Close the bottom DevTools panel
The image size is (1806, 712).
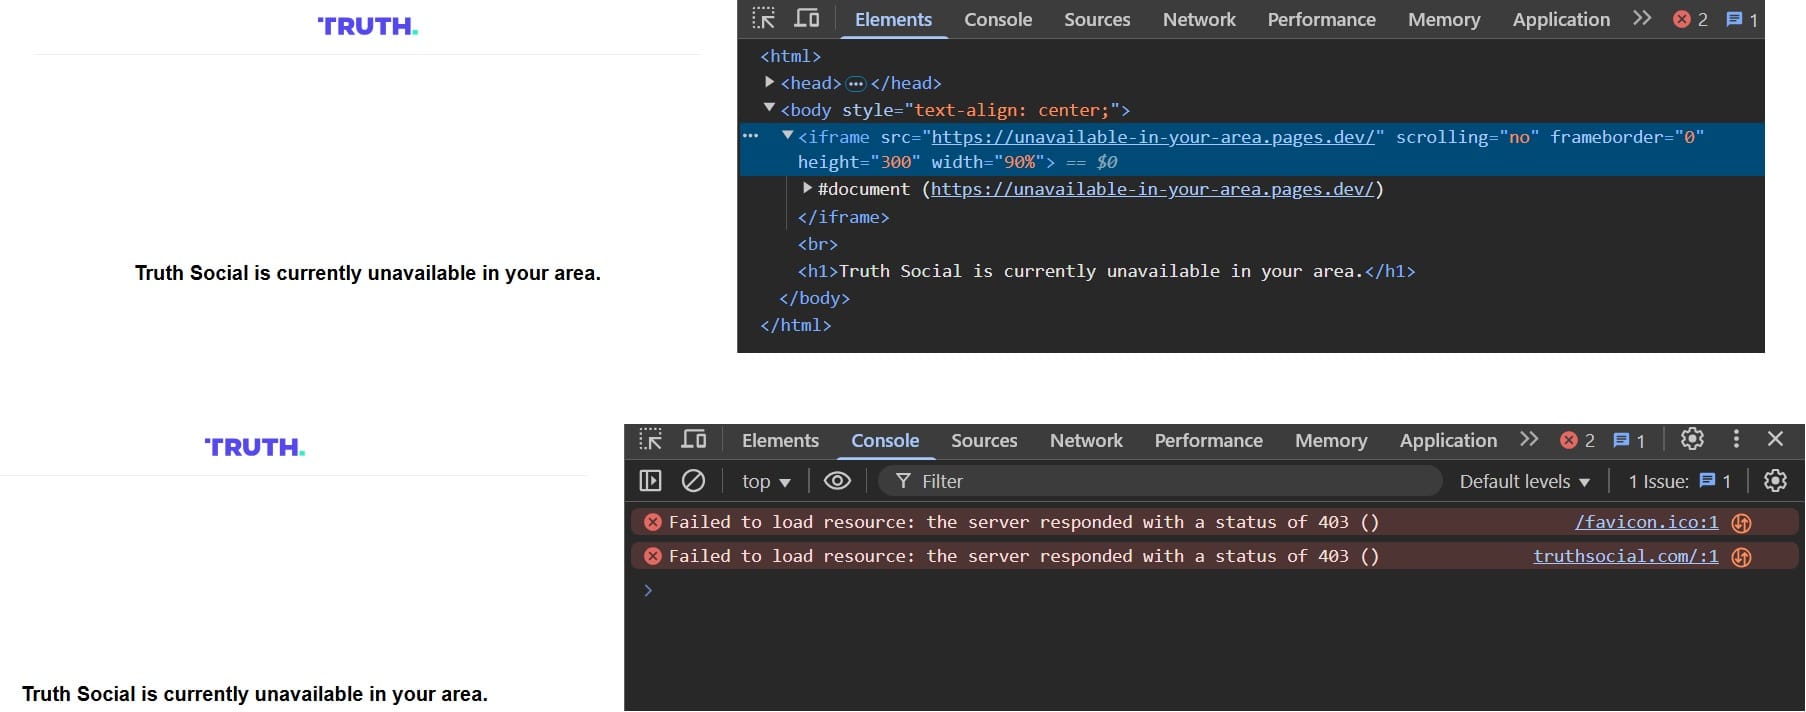tap(1775, 439)
